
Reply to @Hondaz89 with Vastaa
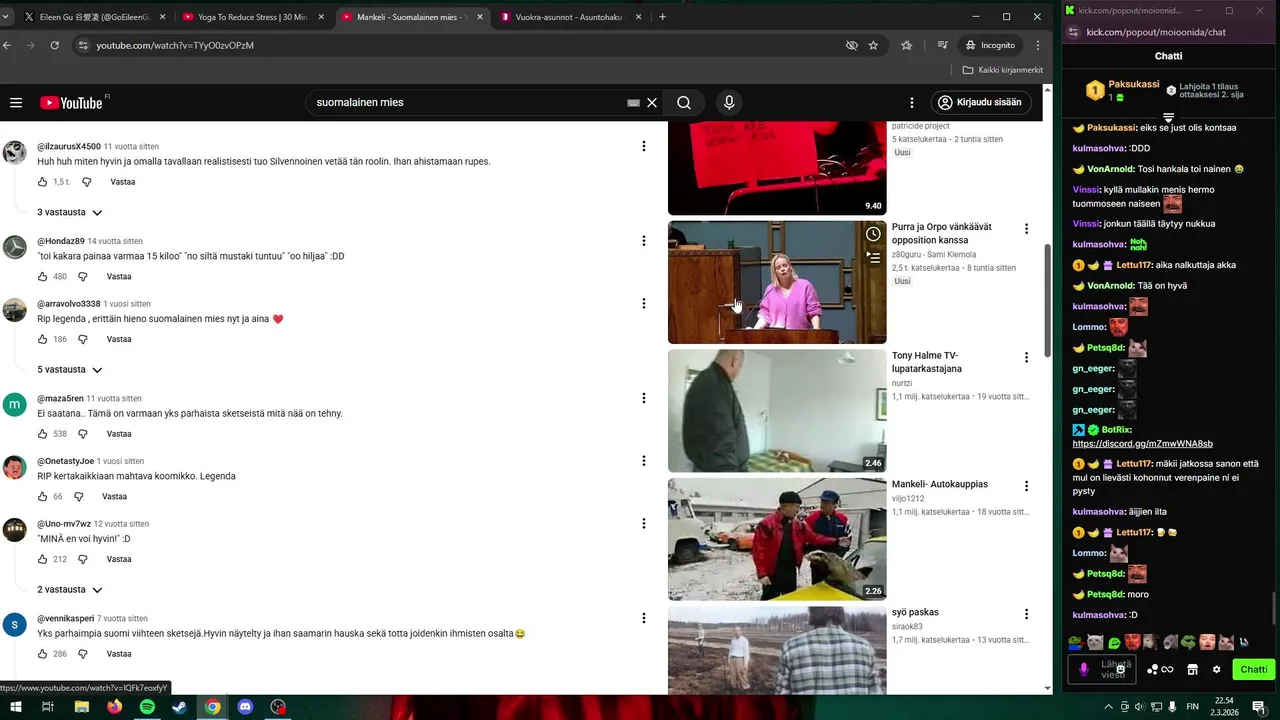(119, 276)
